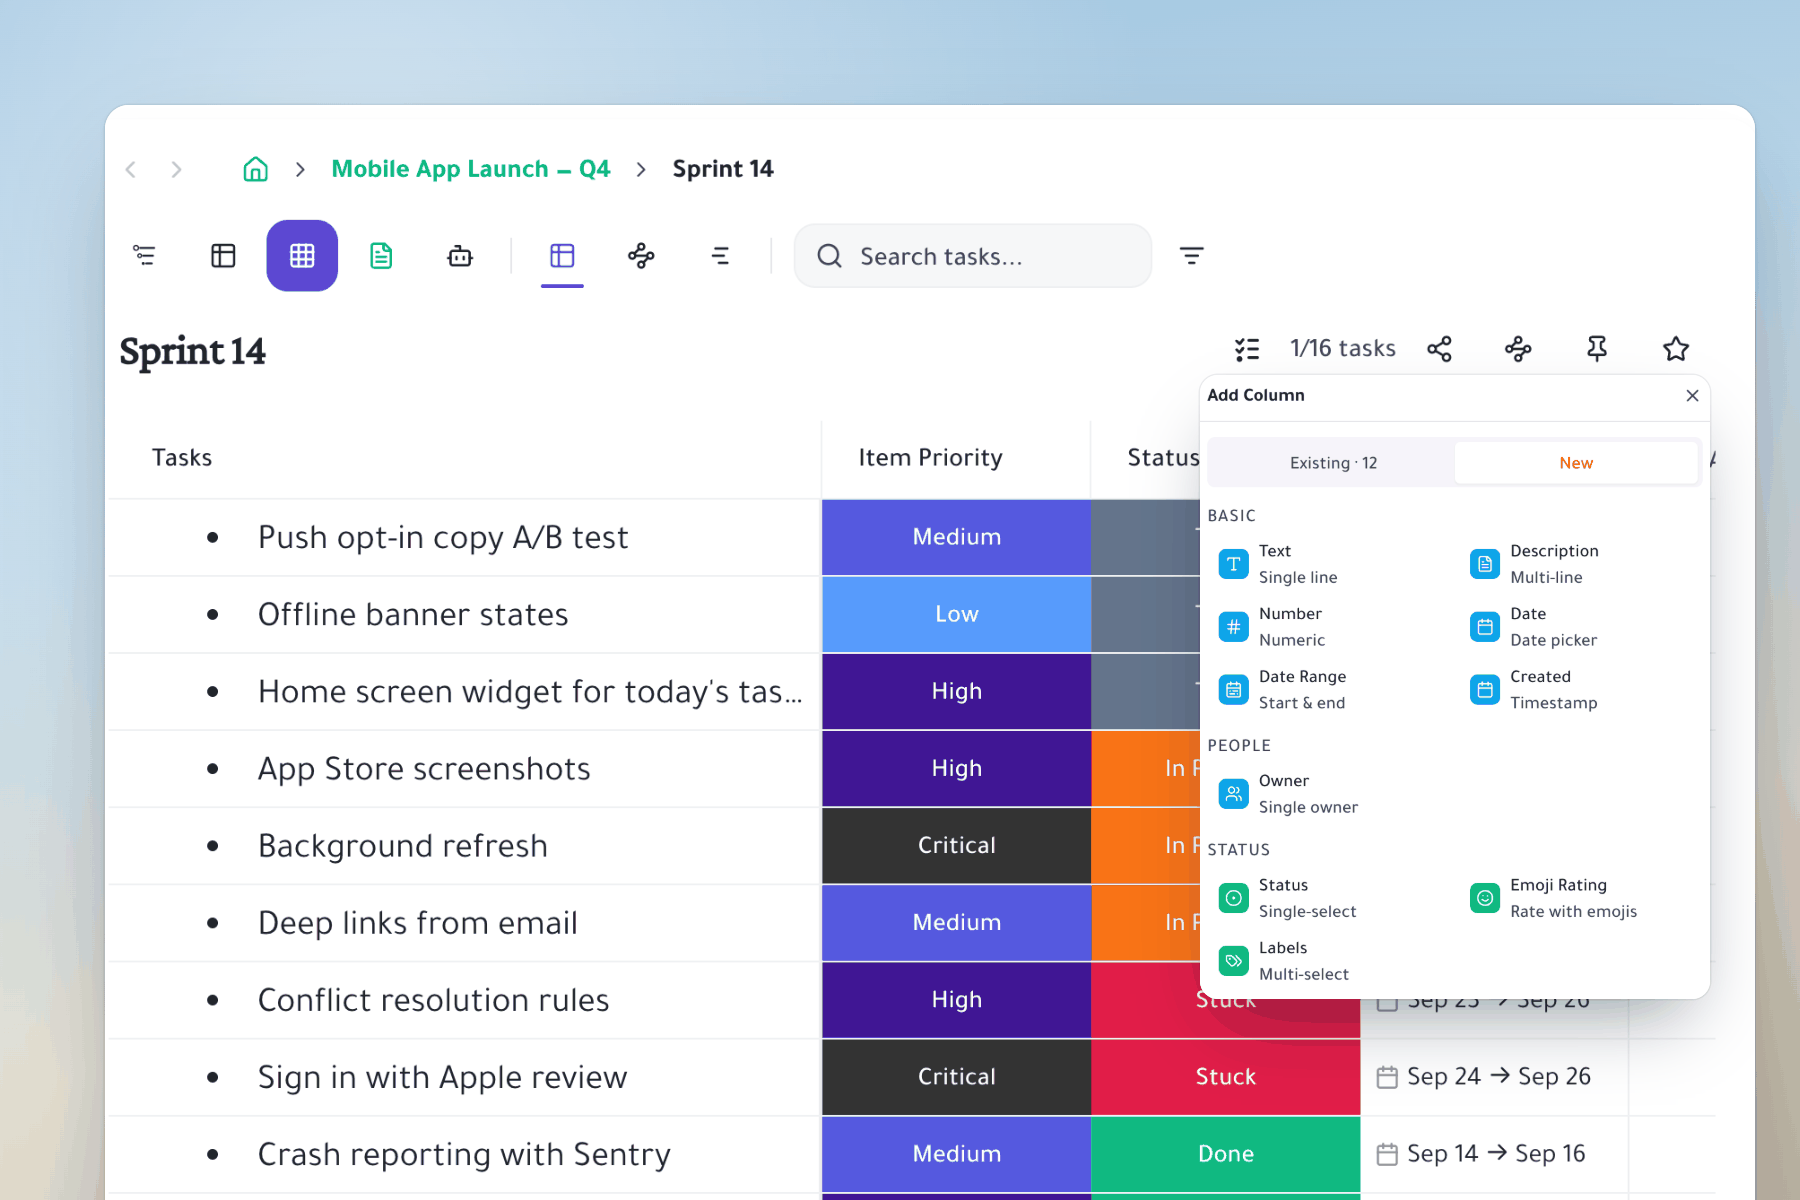Select the purple grid view icon
The width and height of the screenshot is (1800, 1200).
click(302, 256)
